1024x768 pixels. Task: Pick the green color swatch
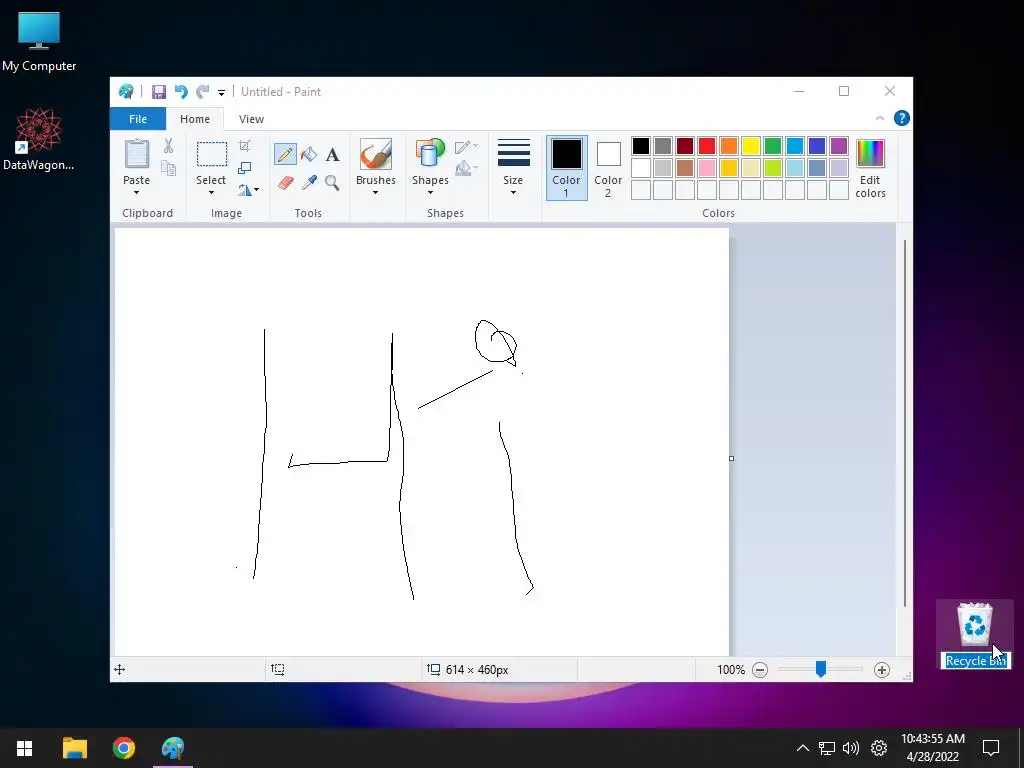(773, 146)
